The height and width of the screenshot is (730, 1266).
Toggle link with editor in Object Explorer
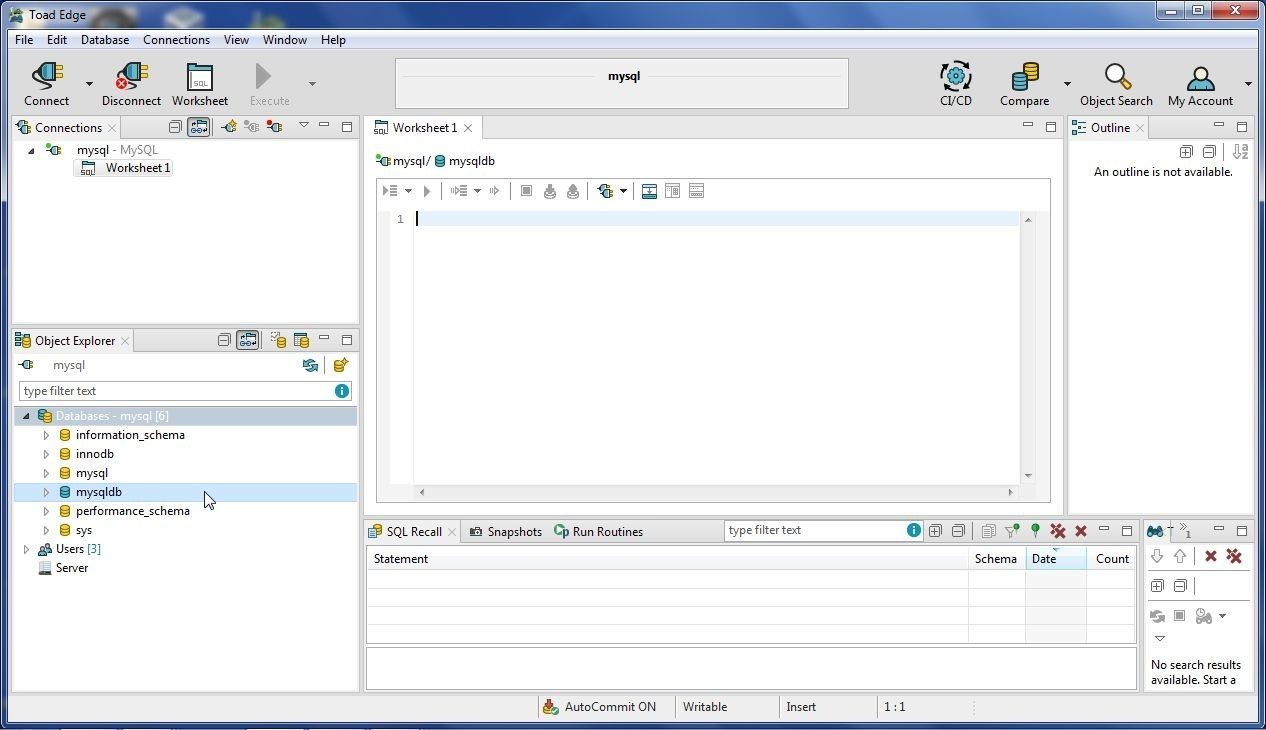point(247,340)
